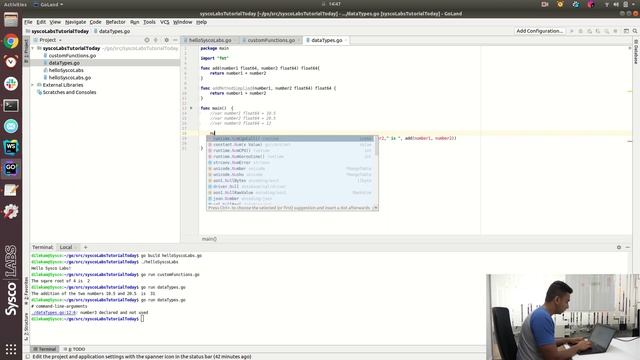Click the Search Everywhere magnifier icon
This screenshot has height=360, width=640.
pos(635,31)
